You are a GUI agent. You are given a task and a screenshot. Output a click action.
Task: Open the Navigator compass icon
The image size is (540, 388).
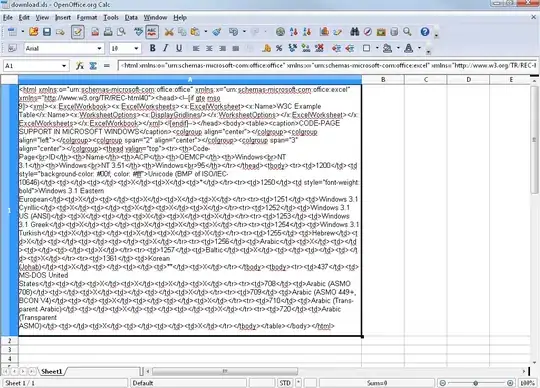(x=368, y=32)
